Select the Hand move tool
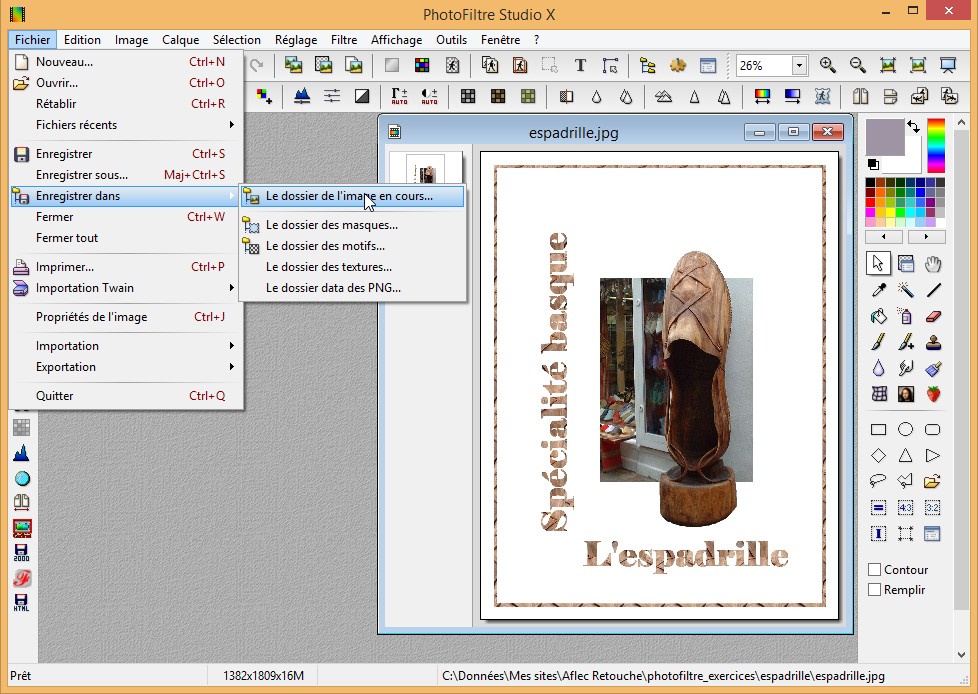Viewport: 978px width, 694px height. click(x=933, y=264)
